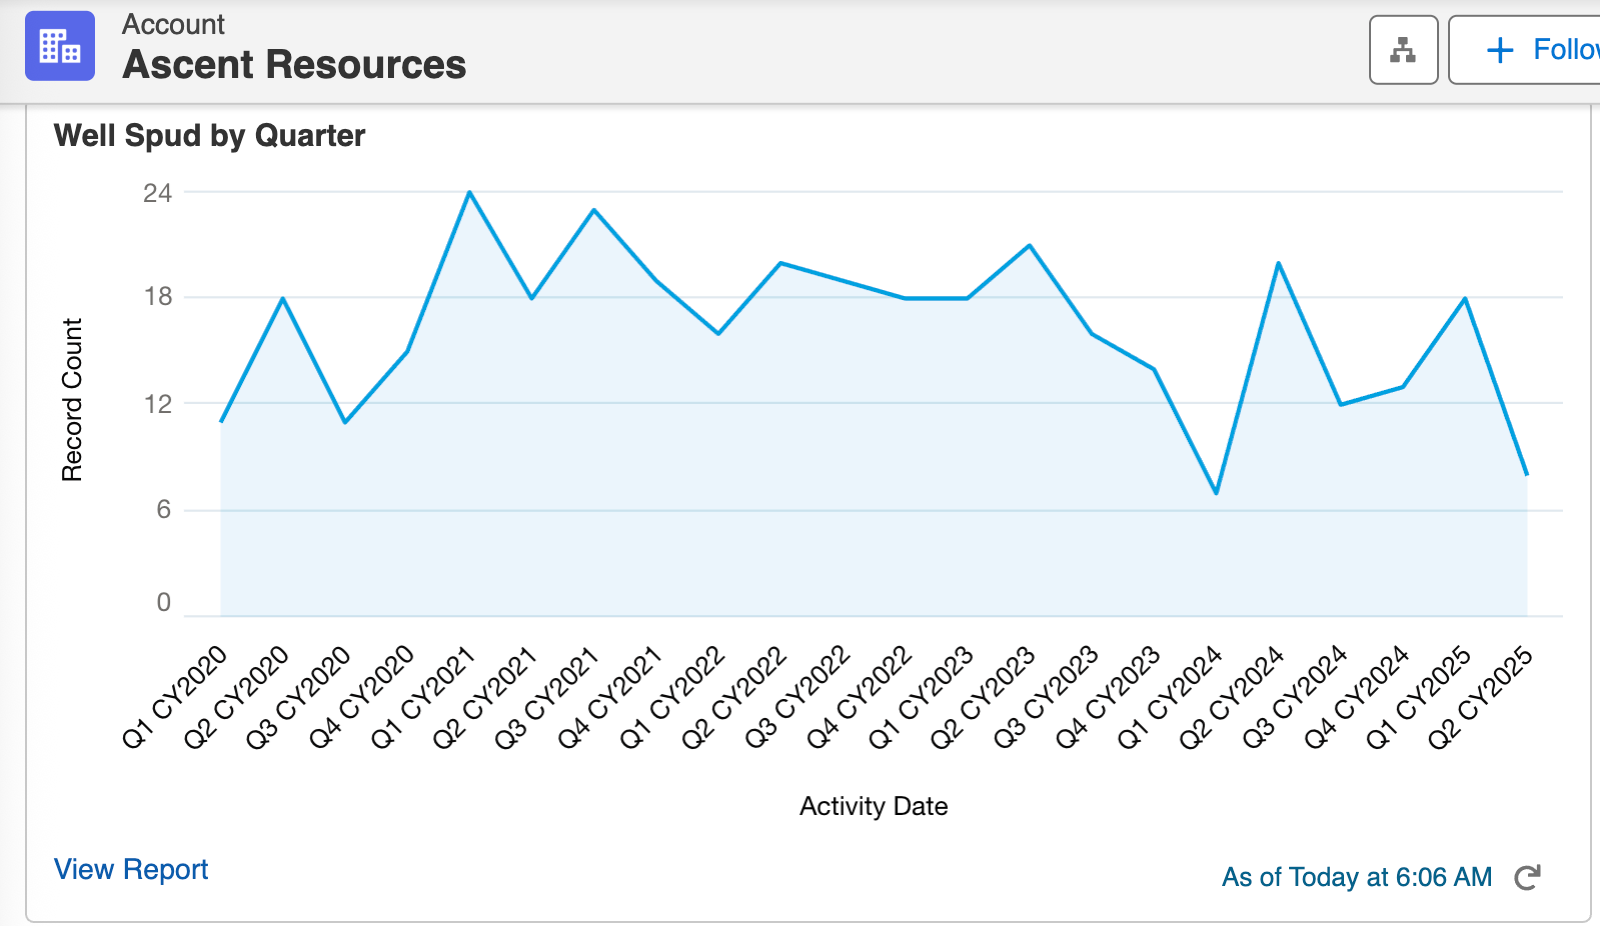
Task: Click the Activity Date axis title
Action: click(x=873, y=806)
